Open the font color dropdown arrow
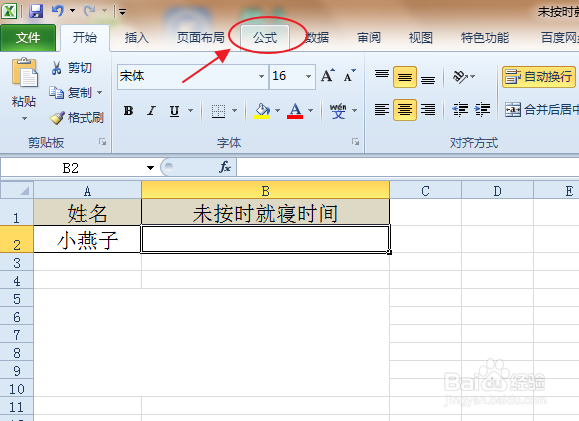The width and height of the screenshot is (579, 421). coord(311,110)
